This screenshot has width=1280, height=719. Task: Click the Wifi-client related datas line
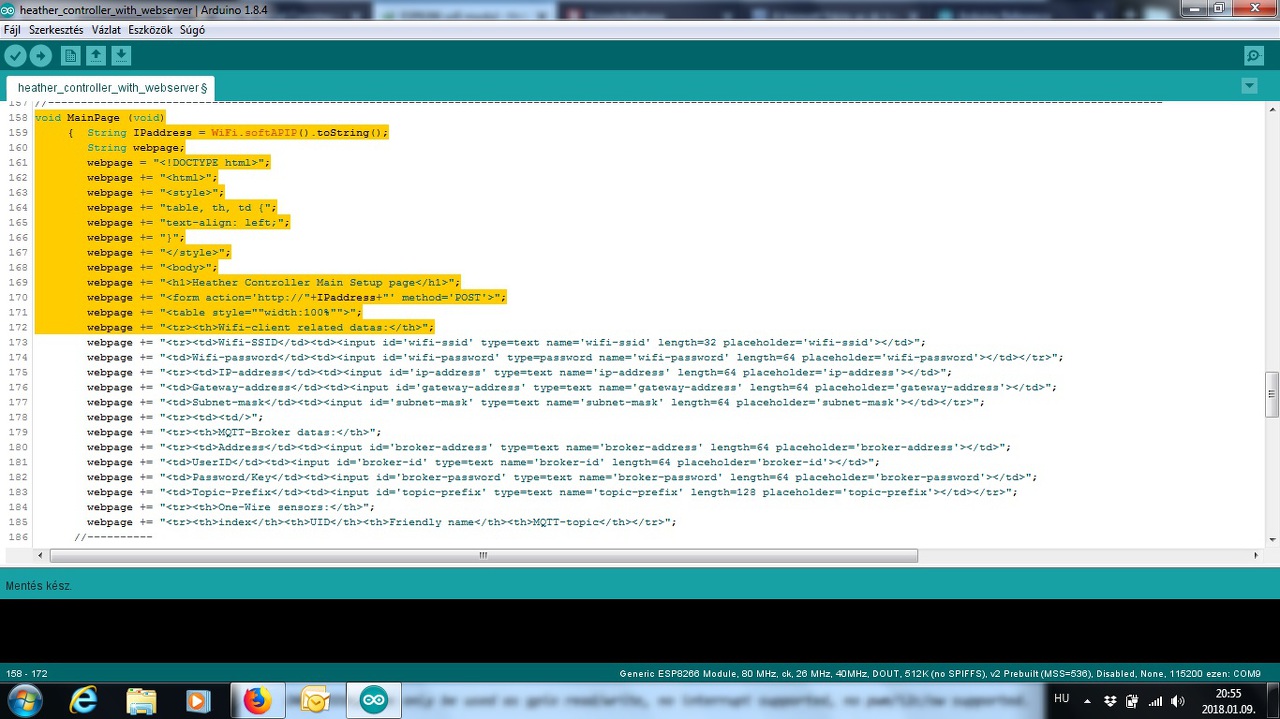(x=260, y=328)
